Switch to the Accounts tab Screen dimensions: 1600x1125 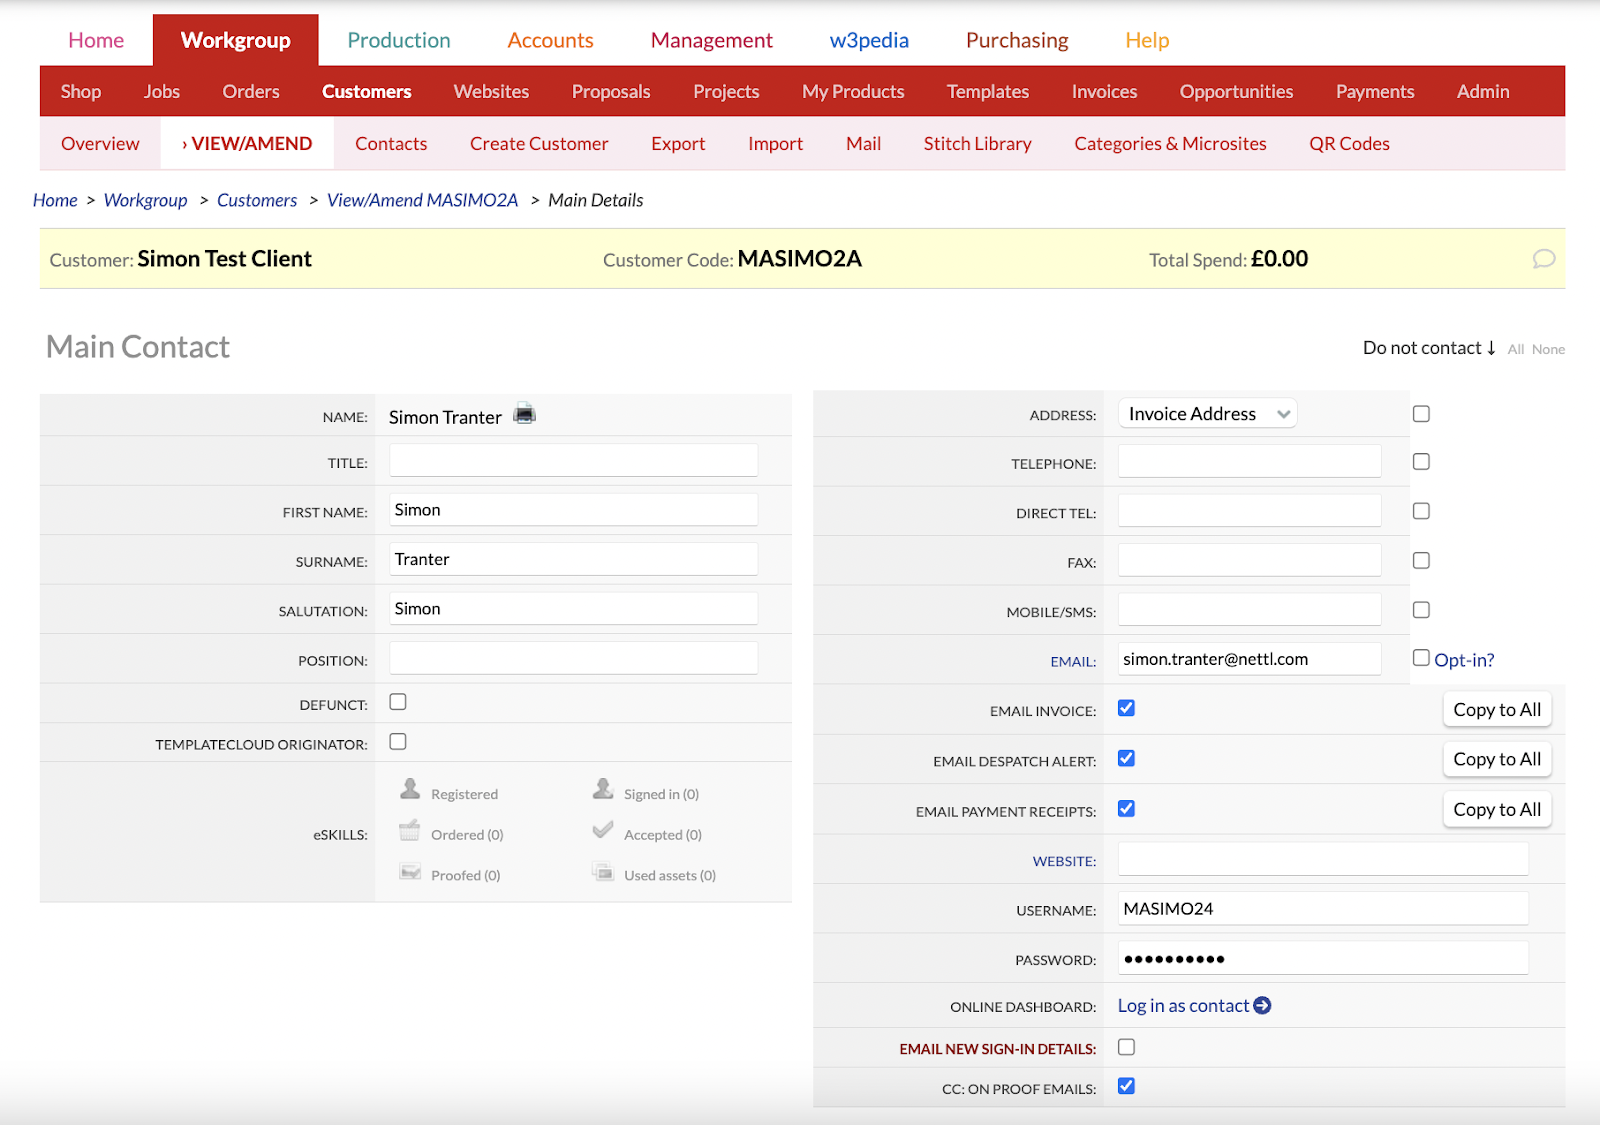click(550, 40)
